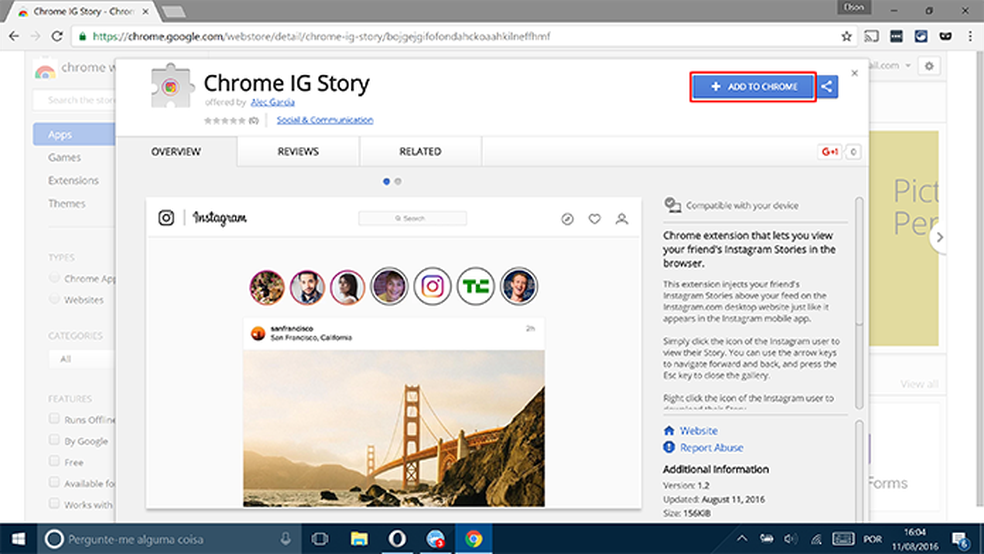The image size is (984, 554).
Task: Open the web store settings gear
Action: [x=929, y=66]
